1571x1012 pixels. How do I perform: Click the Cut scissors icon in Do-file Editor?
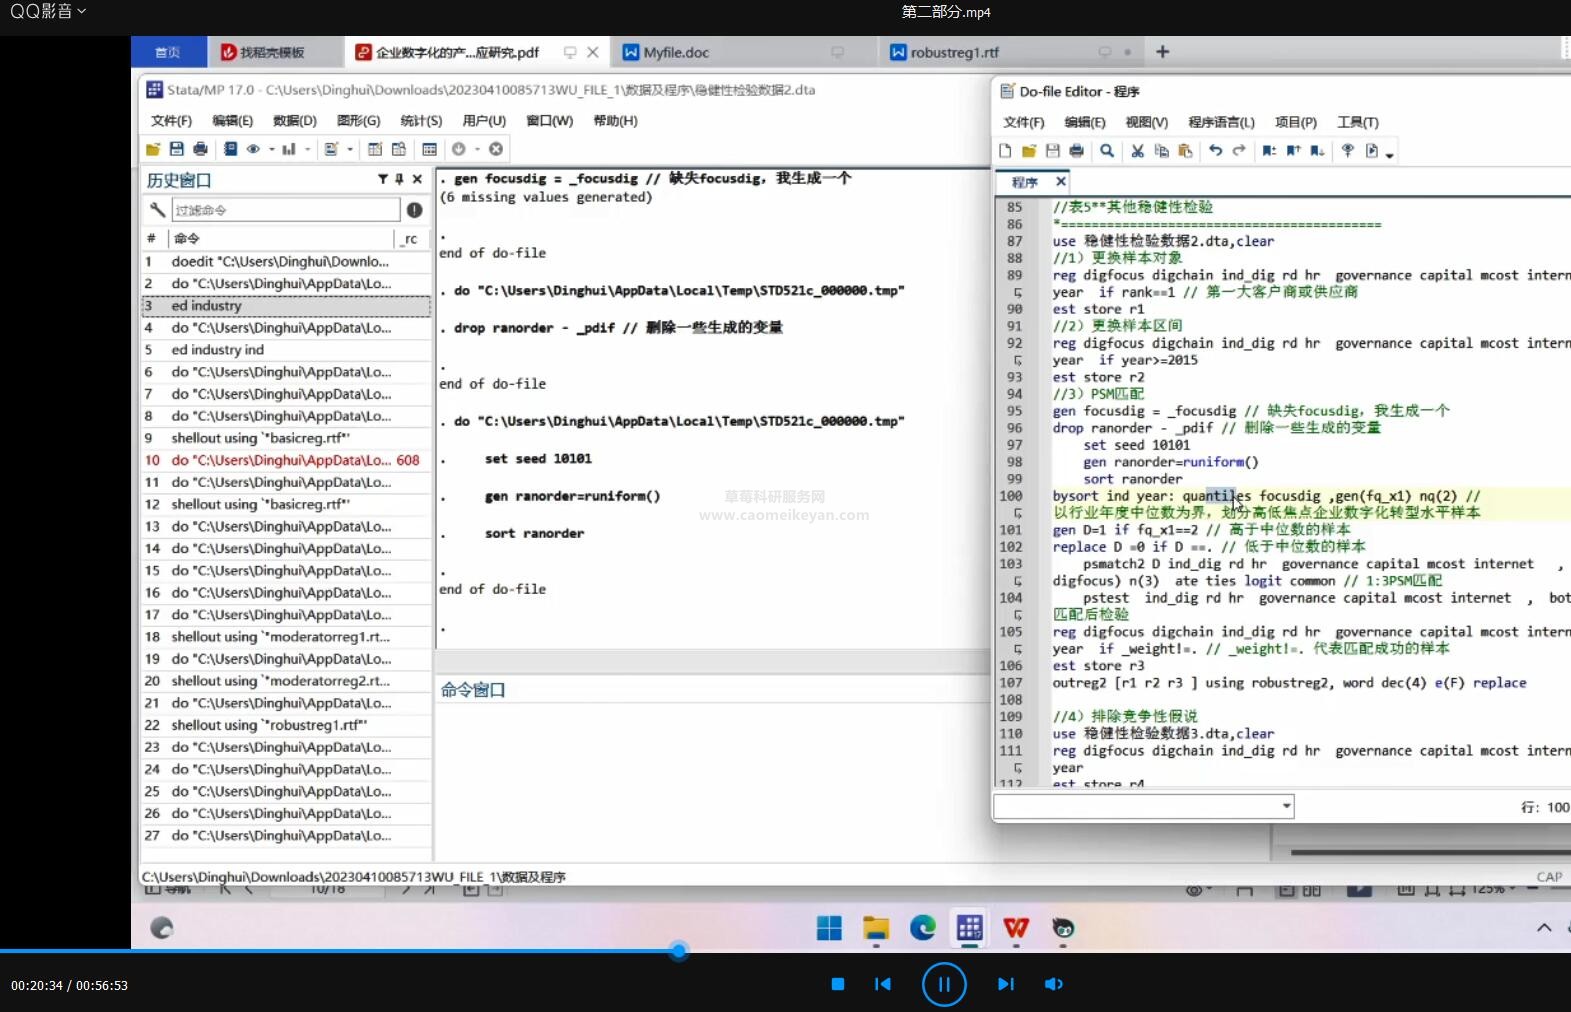click(x=1137, y=150)
